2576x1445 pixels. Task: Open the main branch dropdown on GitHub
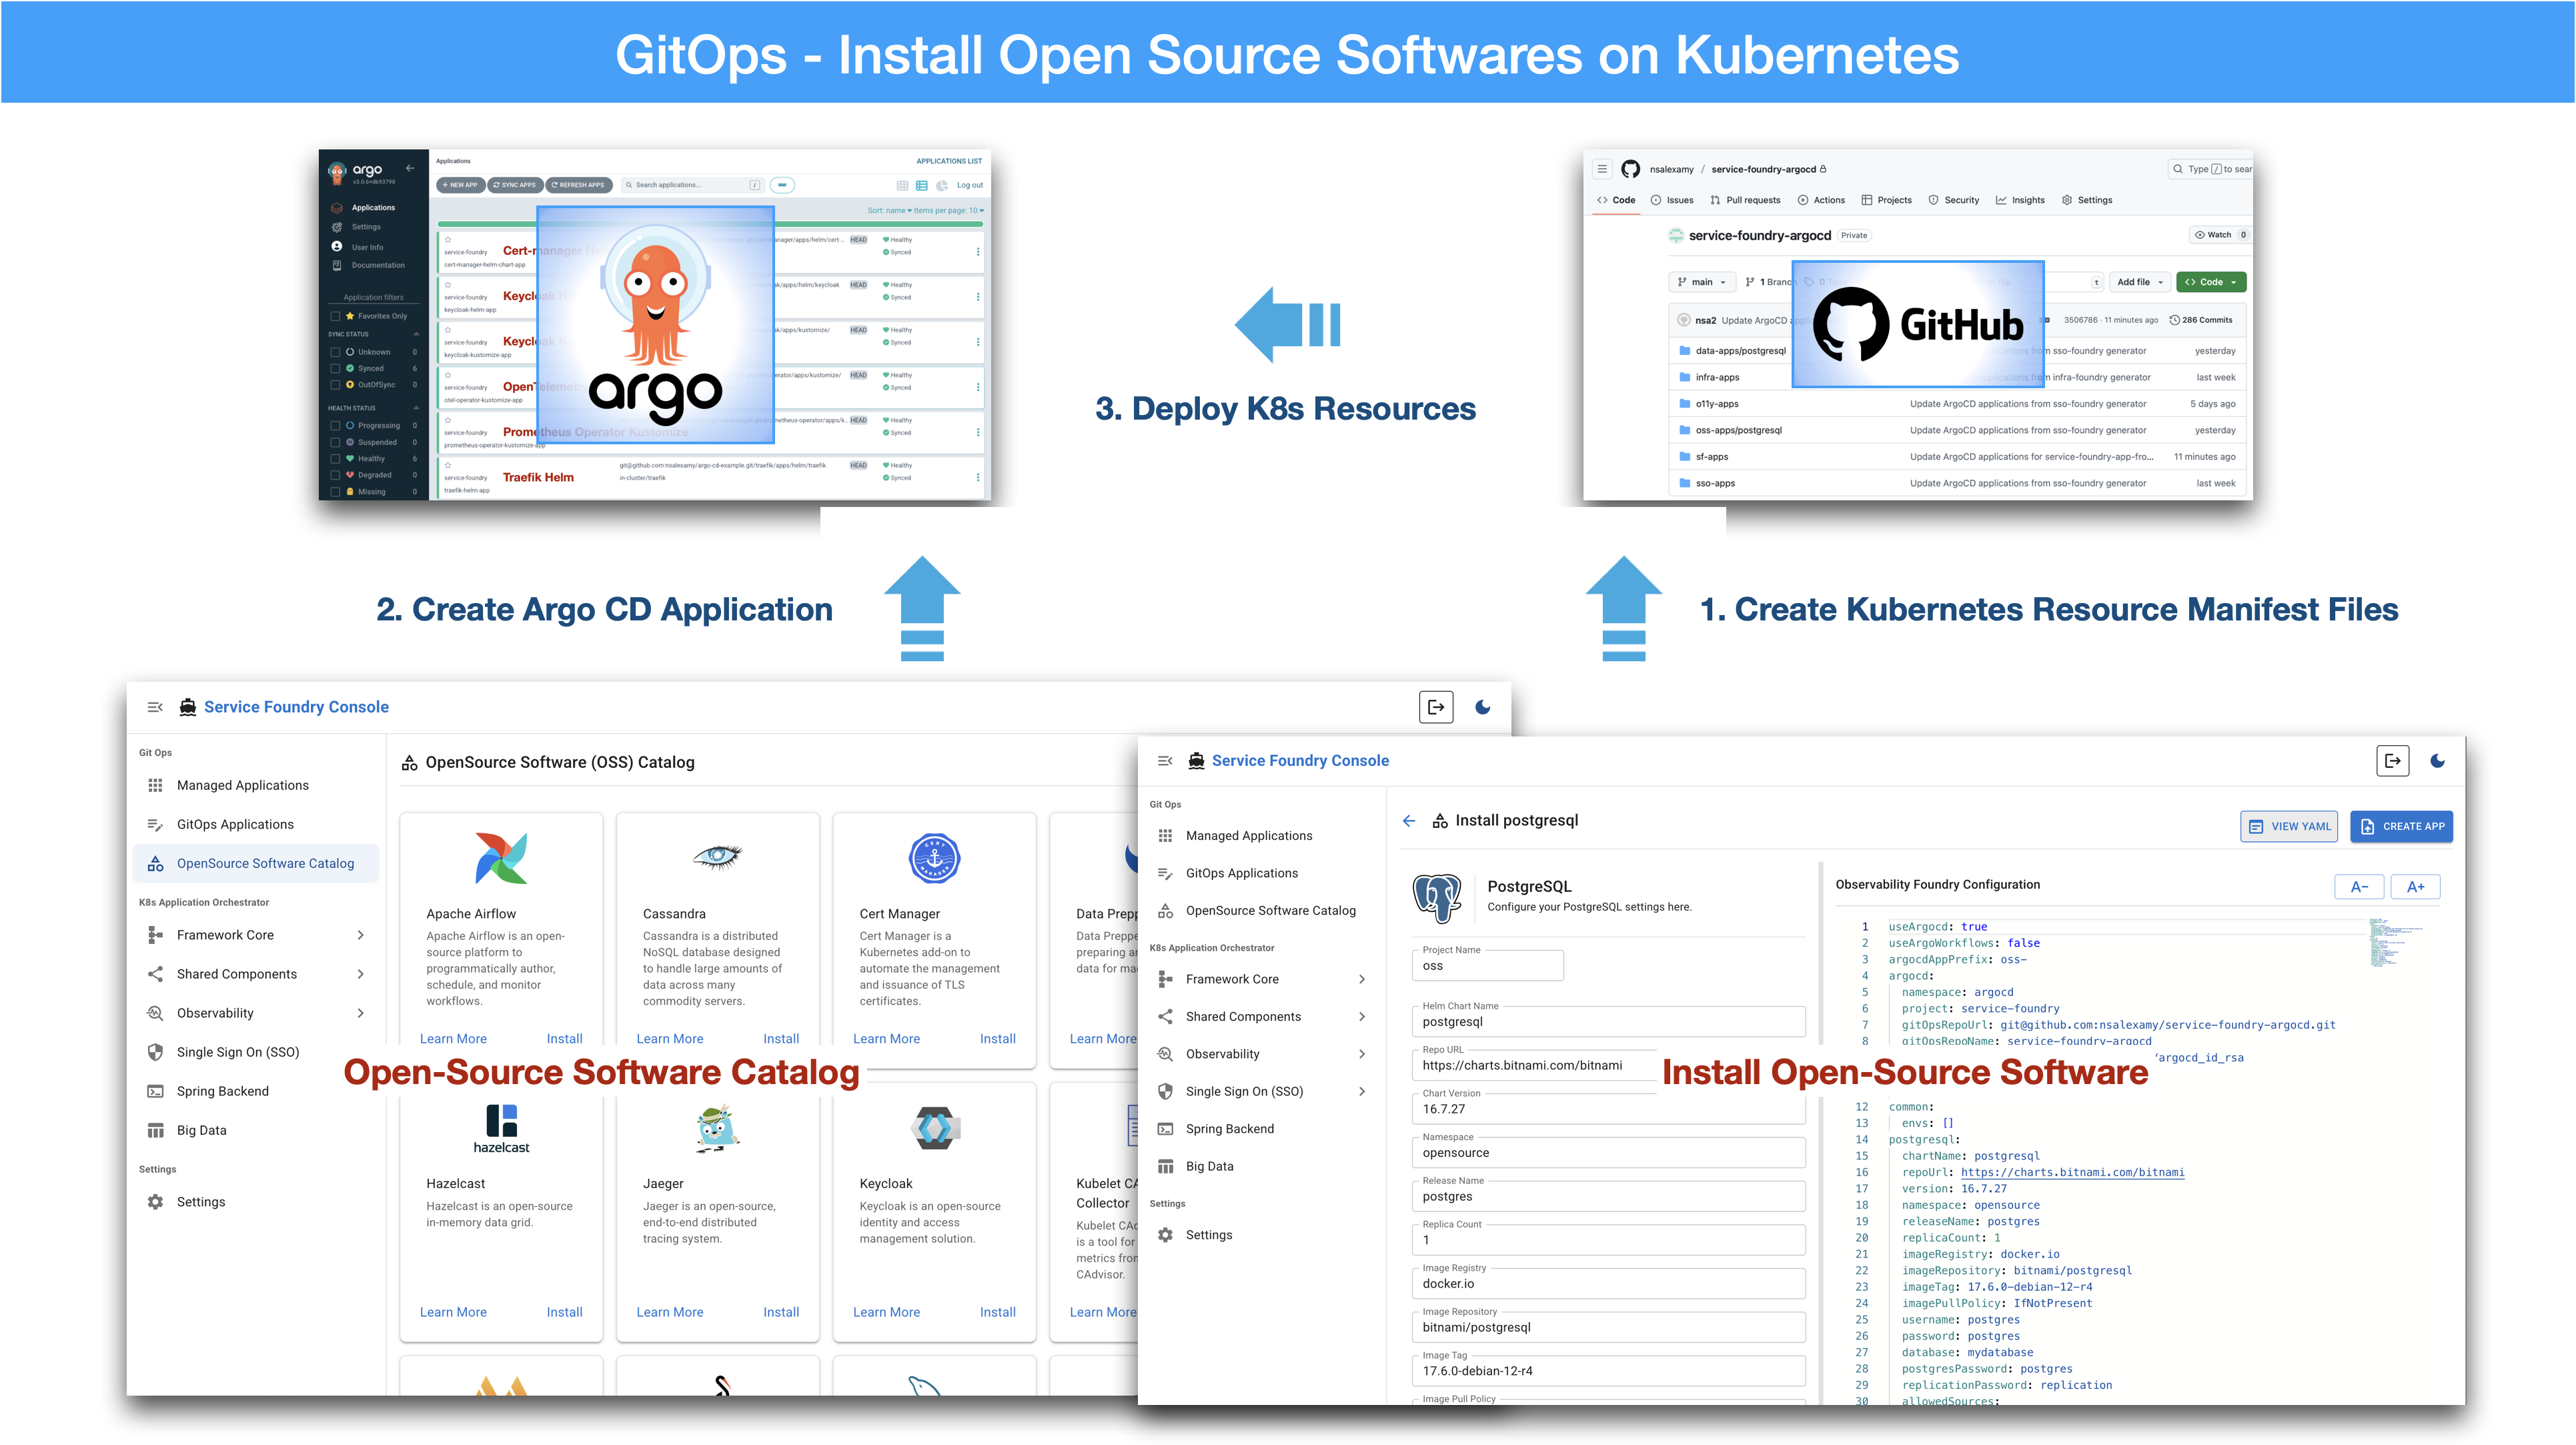(x=1702, y=282)
